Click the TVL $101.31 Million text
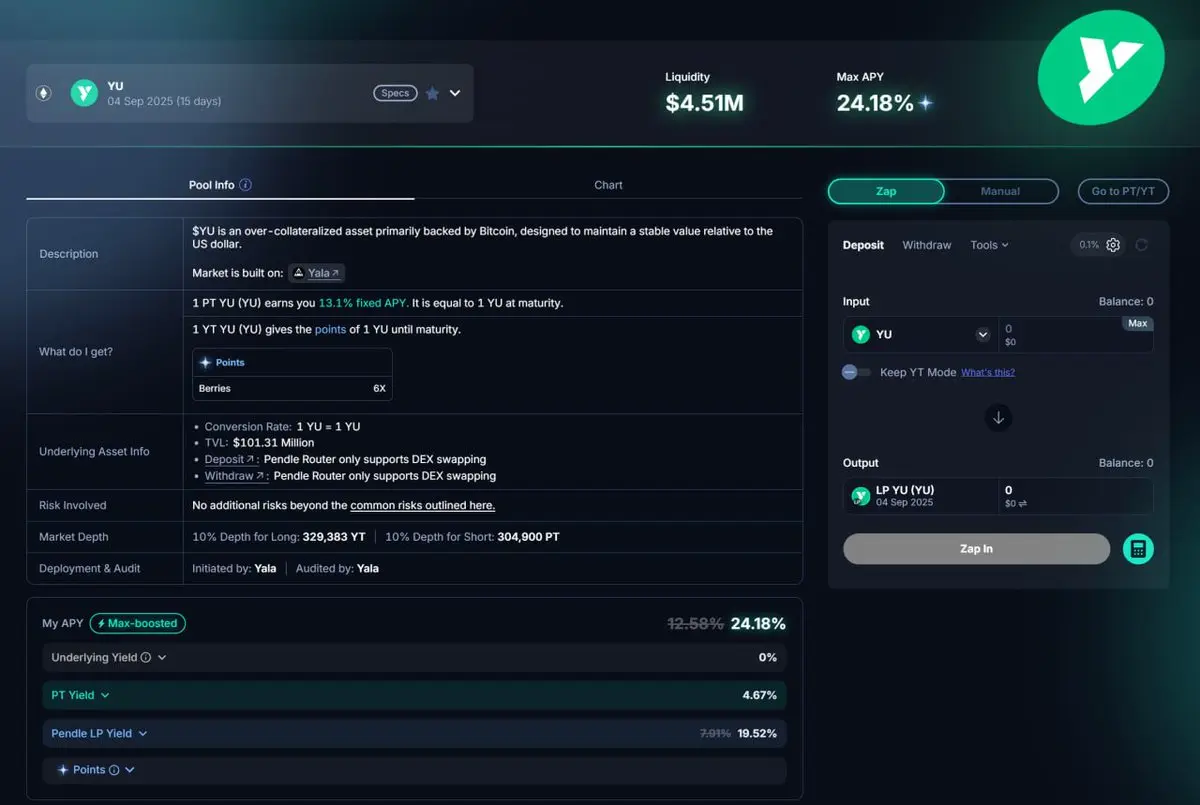This screenshot has height=805, width=1200. 260,442
